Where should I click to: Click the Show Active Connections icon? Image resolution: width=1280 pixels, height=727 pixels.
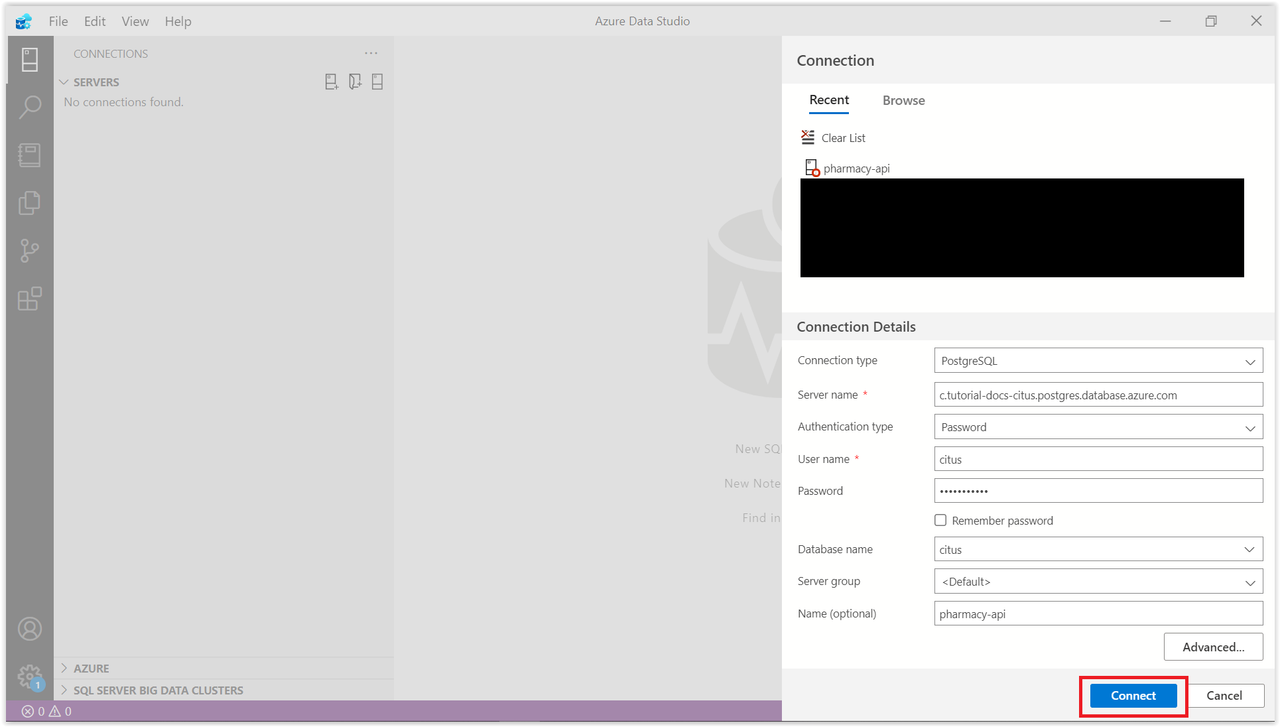[x=378, y=82]
